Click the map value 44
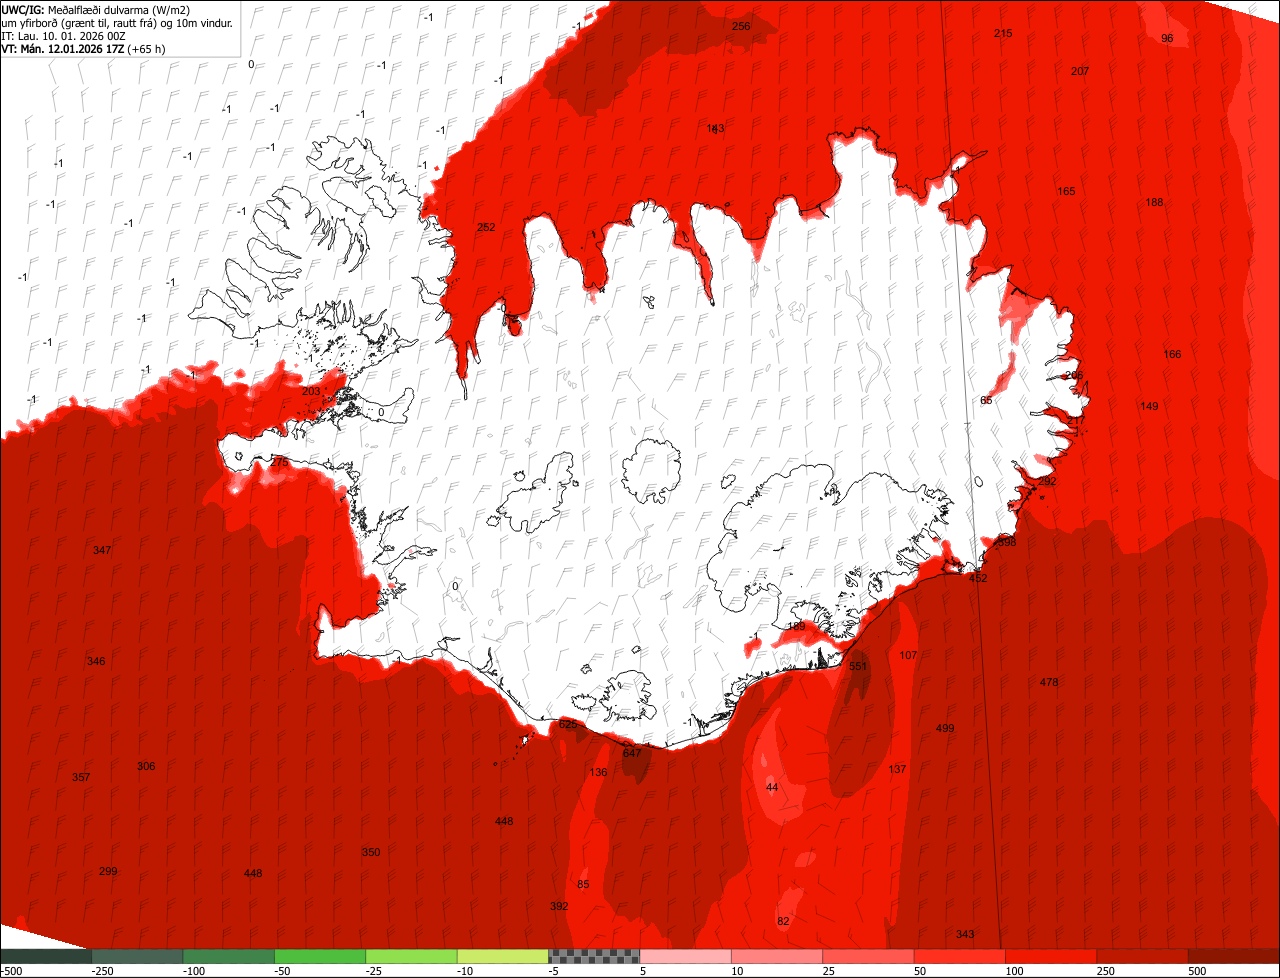The width and height of the screenshot is (1280, 978). [x=772, y=788]
